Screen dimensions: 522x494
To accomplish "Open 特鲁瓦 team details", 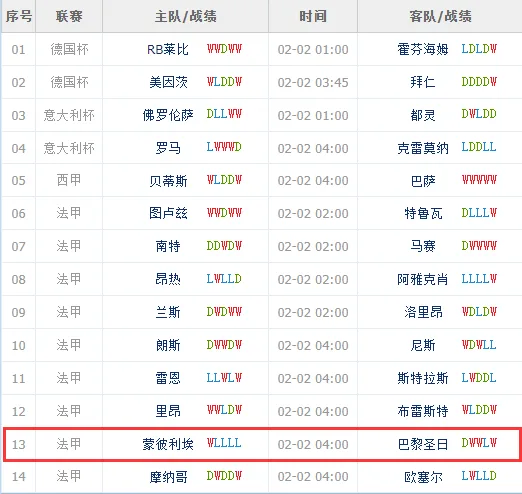I will [x=423, y=213].
